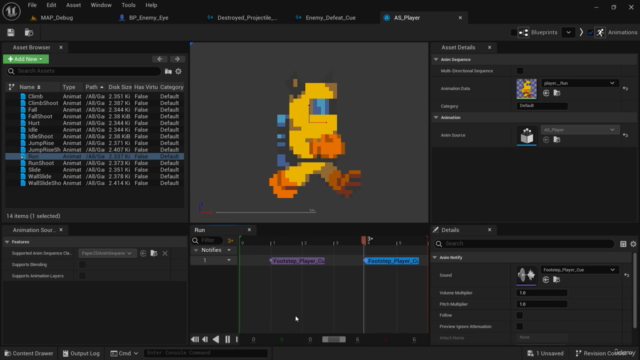Pause the Run animation playback
The width and height of the screenshot is (640, 360).
pos(227,339)
